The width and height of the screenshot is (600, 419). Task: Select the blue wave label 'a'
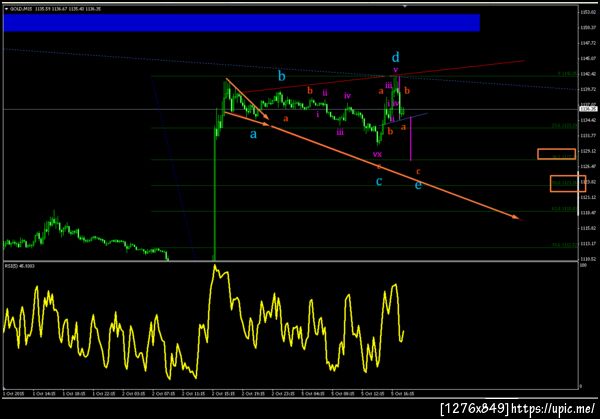click(253, 134)
